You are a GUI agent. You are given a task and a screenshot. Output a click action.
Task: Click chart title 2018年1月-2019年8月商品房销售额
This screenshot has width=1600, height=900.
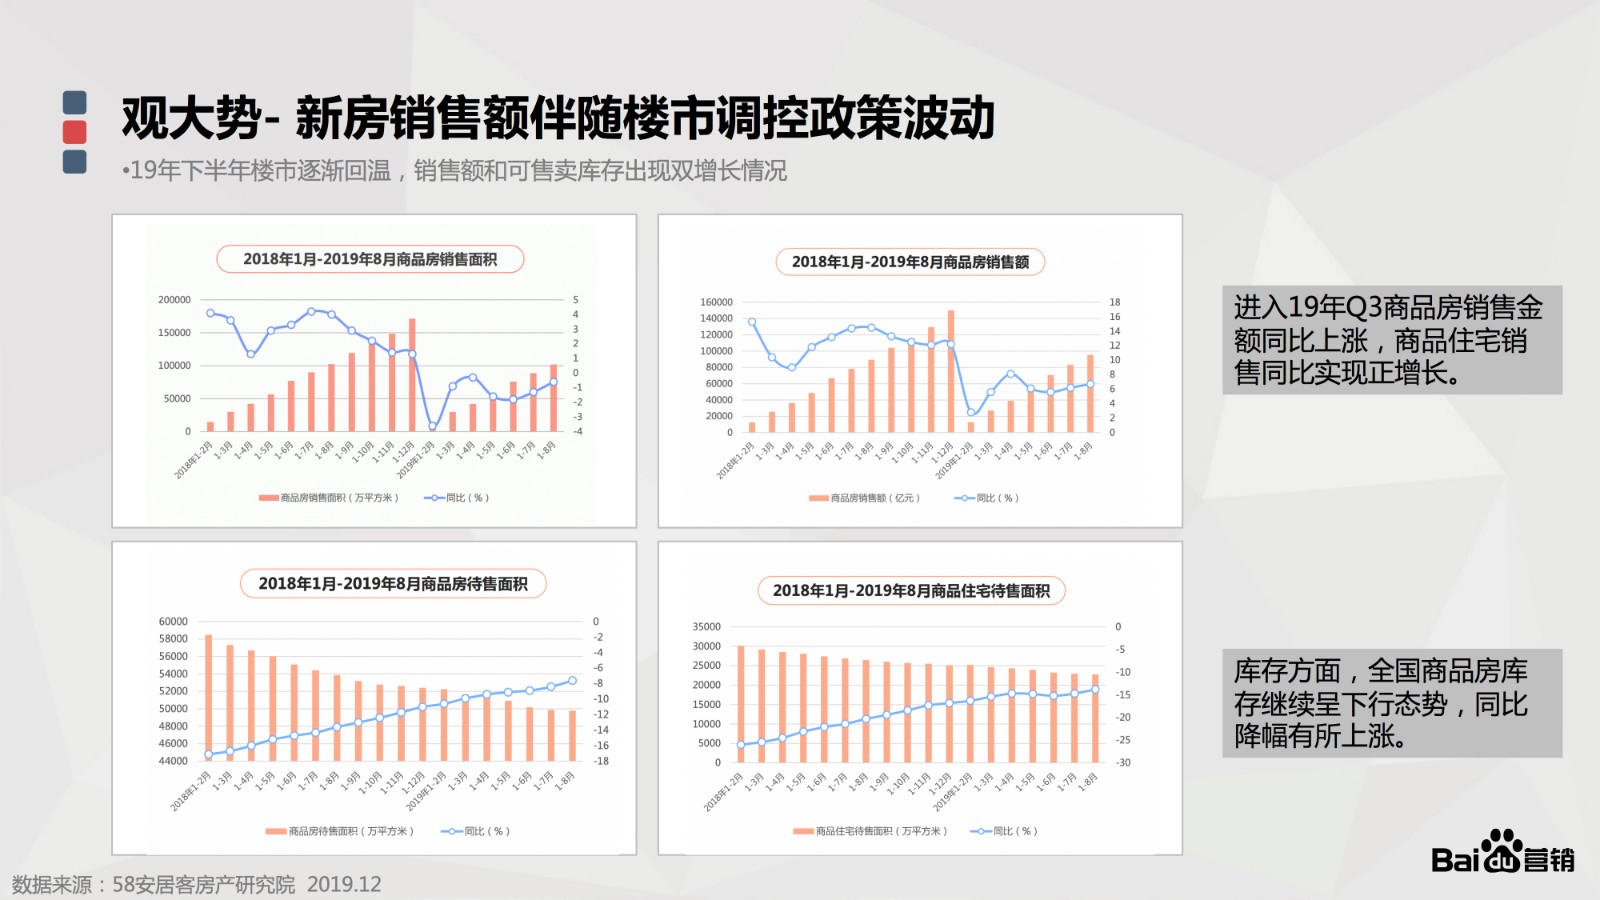pos(910,262)
